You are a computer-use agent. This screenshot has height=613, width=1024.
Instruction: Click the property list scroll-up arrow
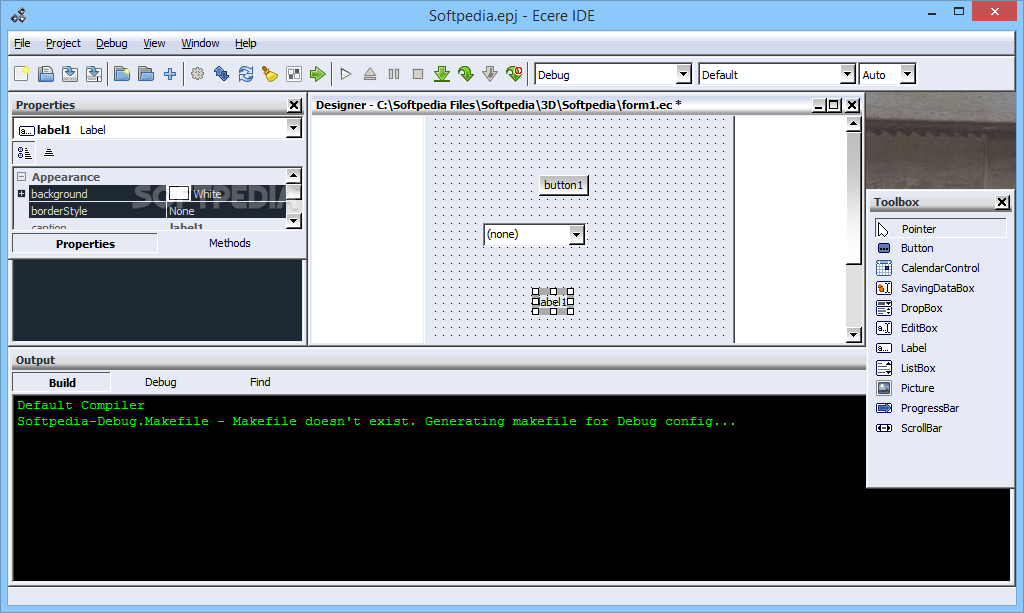[x=293, y=175]
